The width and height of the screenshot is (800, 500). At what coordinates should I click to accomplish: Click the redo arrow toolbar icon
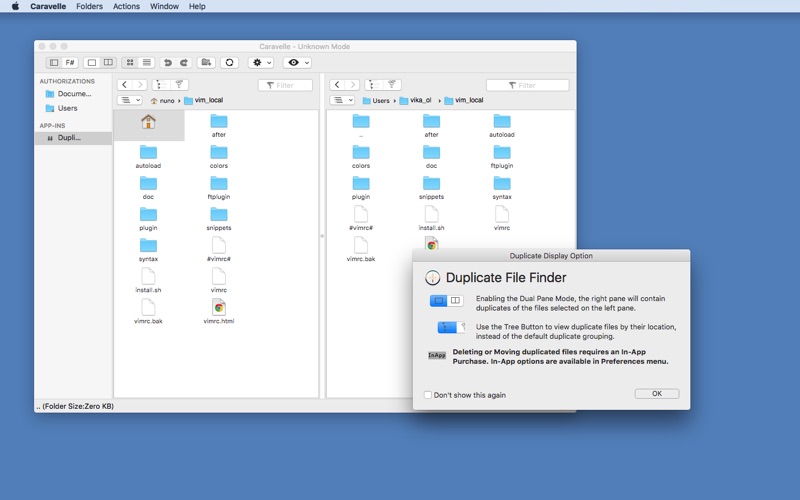tap(183, 63)
